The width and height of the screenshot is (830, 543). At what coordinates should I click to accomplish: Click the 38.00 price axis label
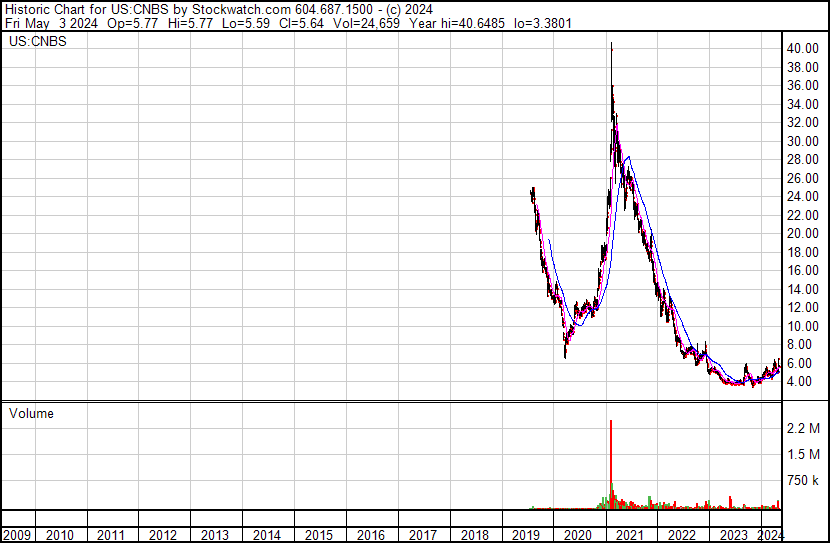(x=802, y=67)
